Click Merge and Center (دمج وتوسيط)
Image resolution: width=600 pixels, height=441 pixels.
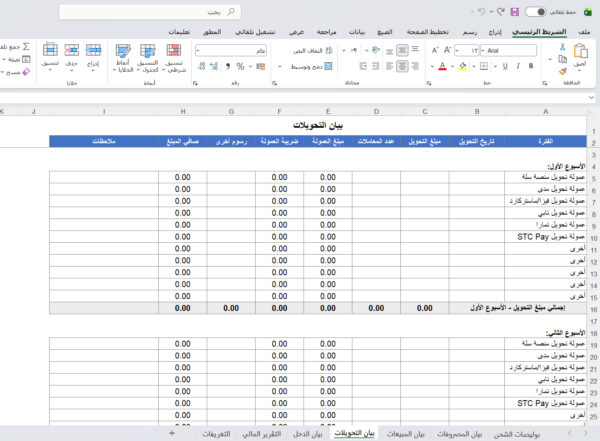click(x=311, y=67)
